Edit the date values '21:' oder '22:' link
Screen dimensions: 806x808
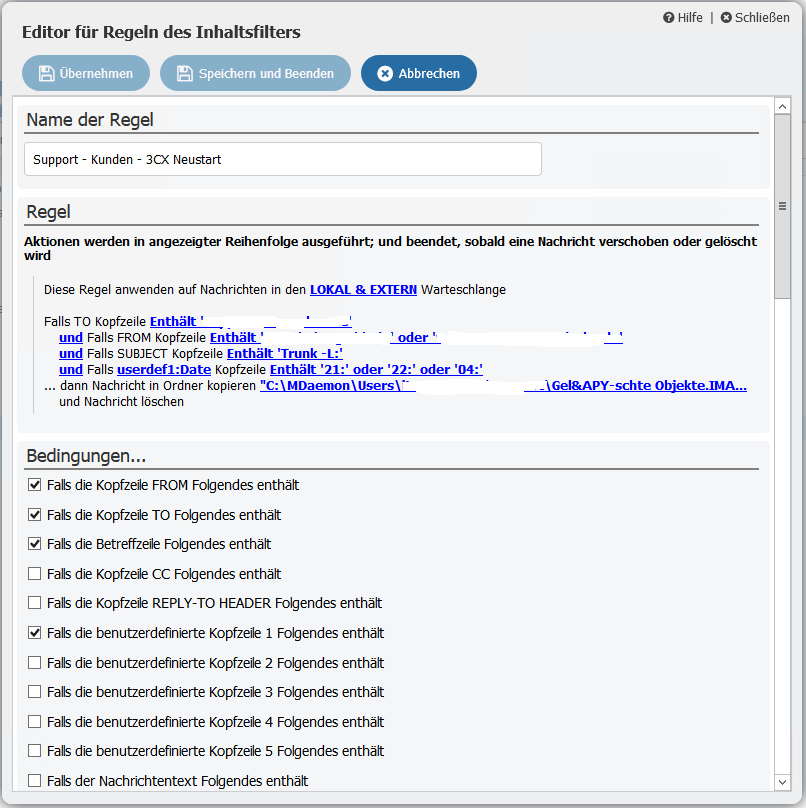tap(376, 370)
